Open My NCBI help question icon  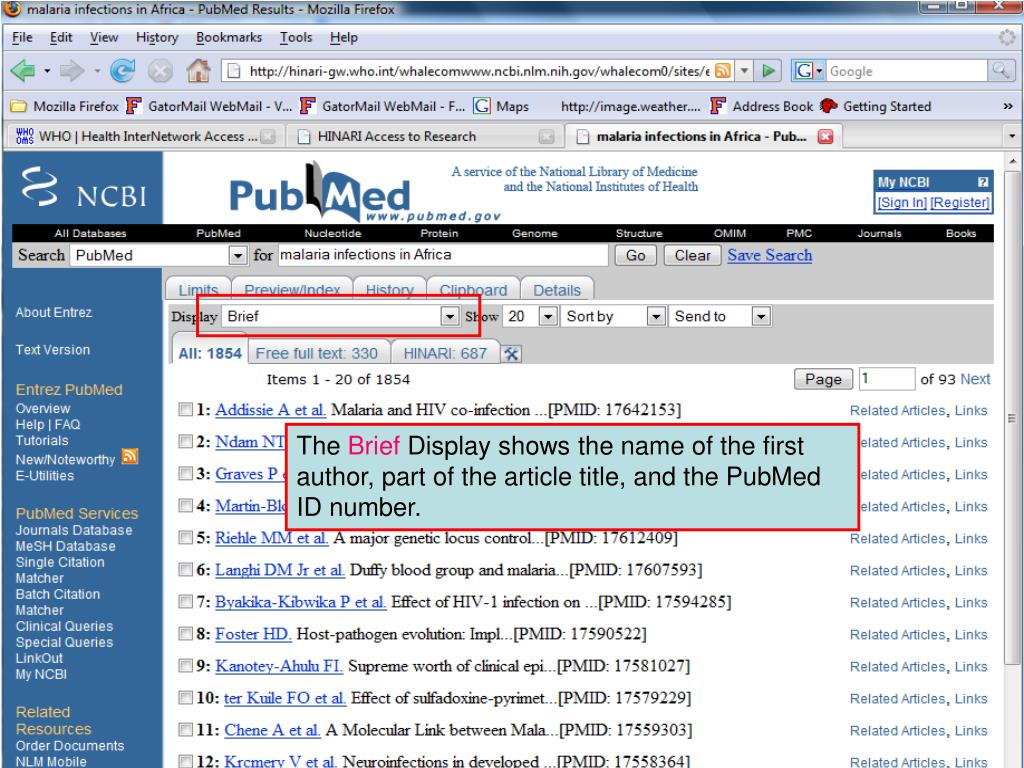pyautogui.click(x=983, y=182)
